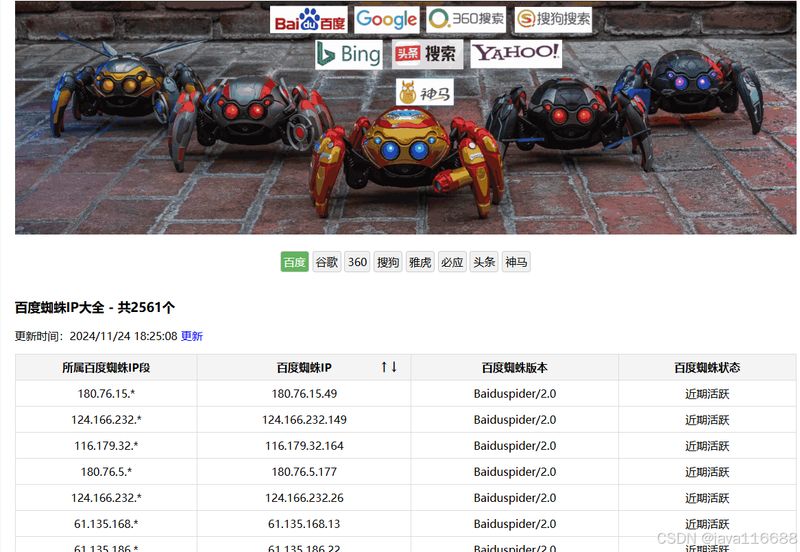
Task: Select the 必应 tab
Action: tap(452, 262)
